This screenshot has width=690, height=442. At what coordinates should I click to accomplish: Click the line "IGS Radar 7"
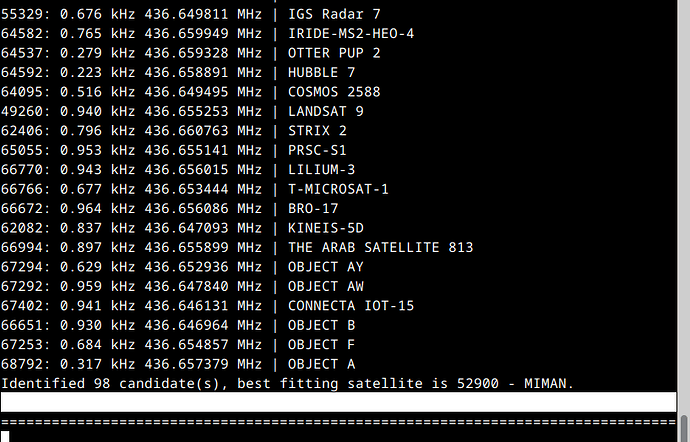191,14
